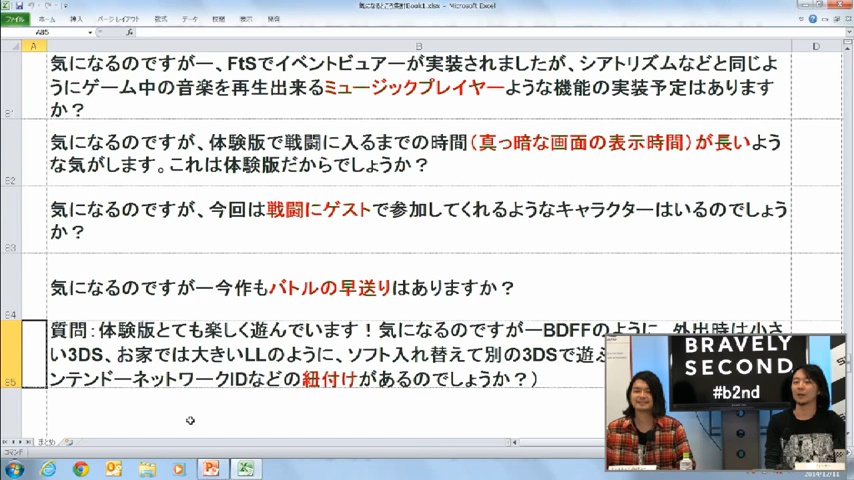Click cell asking about バトルの早送り
Screen dimensions: 854x480
pyautogui.click(x=419, y=287)
